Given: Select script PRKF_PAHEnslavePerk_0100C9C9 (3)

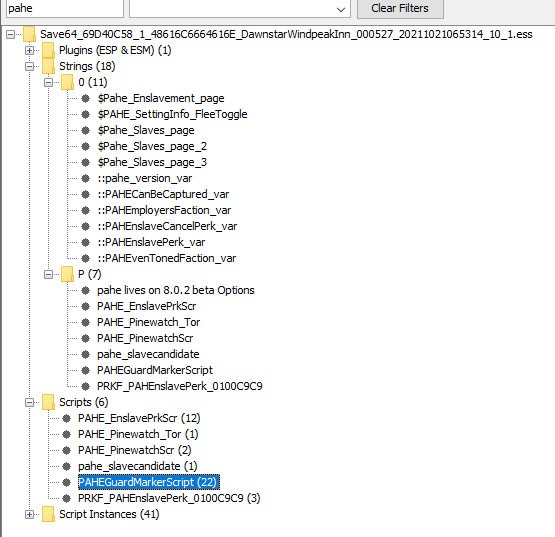Looking at the screenshot, I should click(169, 498).
